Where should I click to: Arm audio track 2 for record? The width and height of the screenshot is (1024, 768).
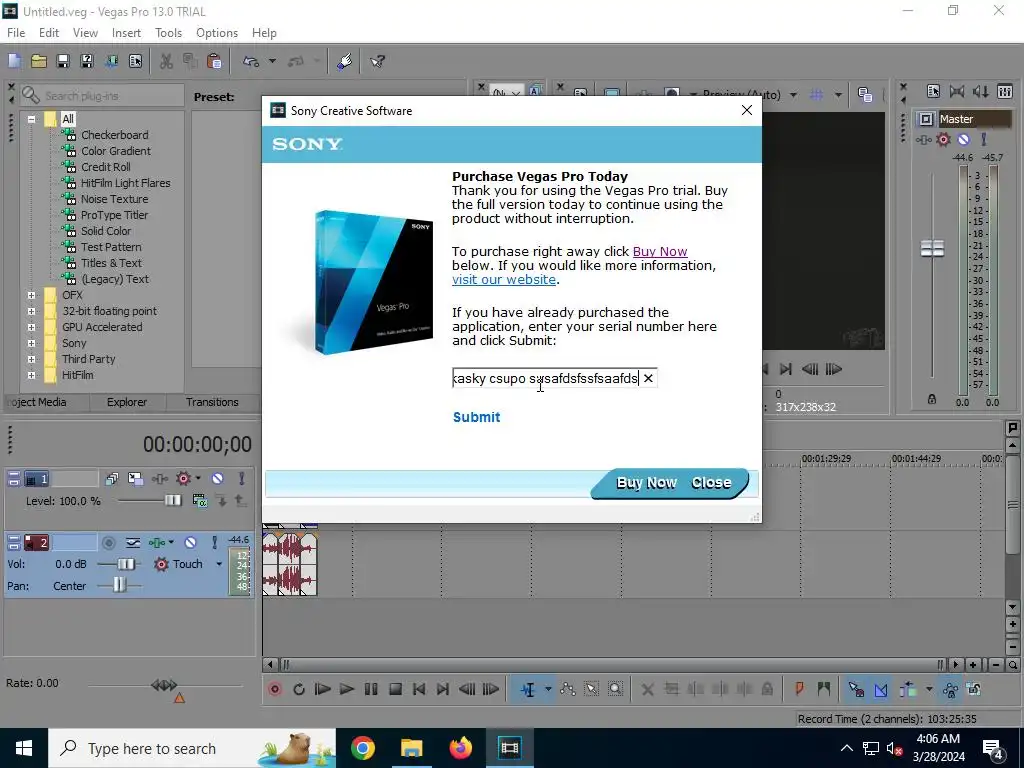[108, 543]
